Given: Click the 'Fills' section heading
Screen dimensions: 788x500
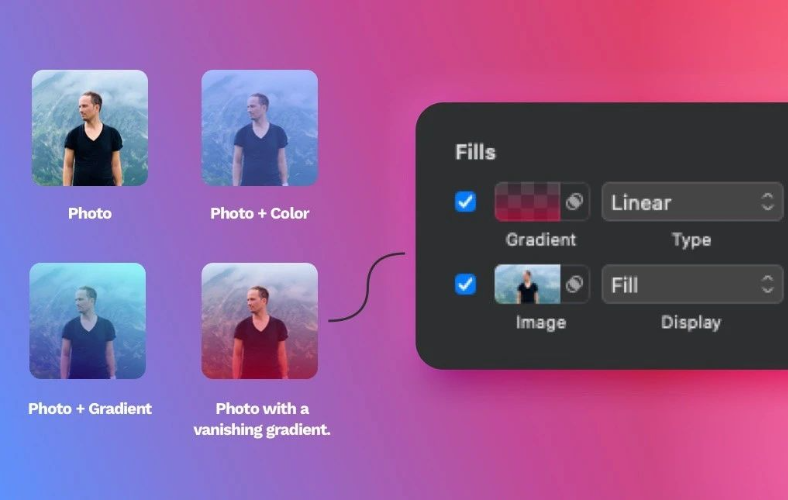Looking at the screenshot, I should [475, 152].
